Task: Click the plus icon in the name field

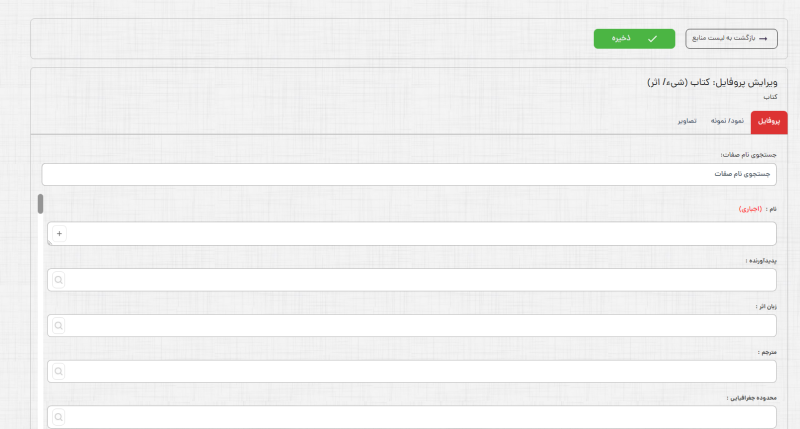Action: pos(59,233)
